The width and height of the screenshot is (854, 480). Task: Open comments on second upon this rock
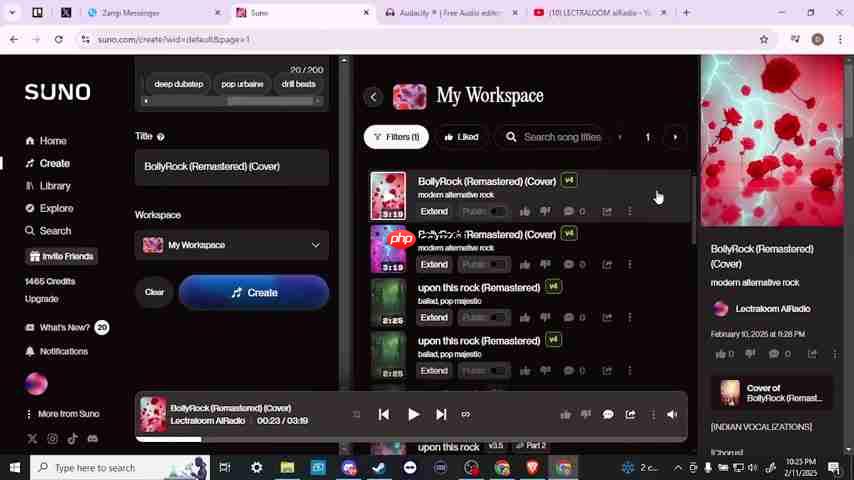pos(574,371)
